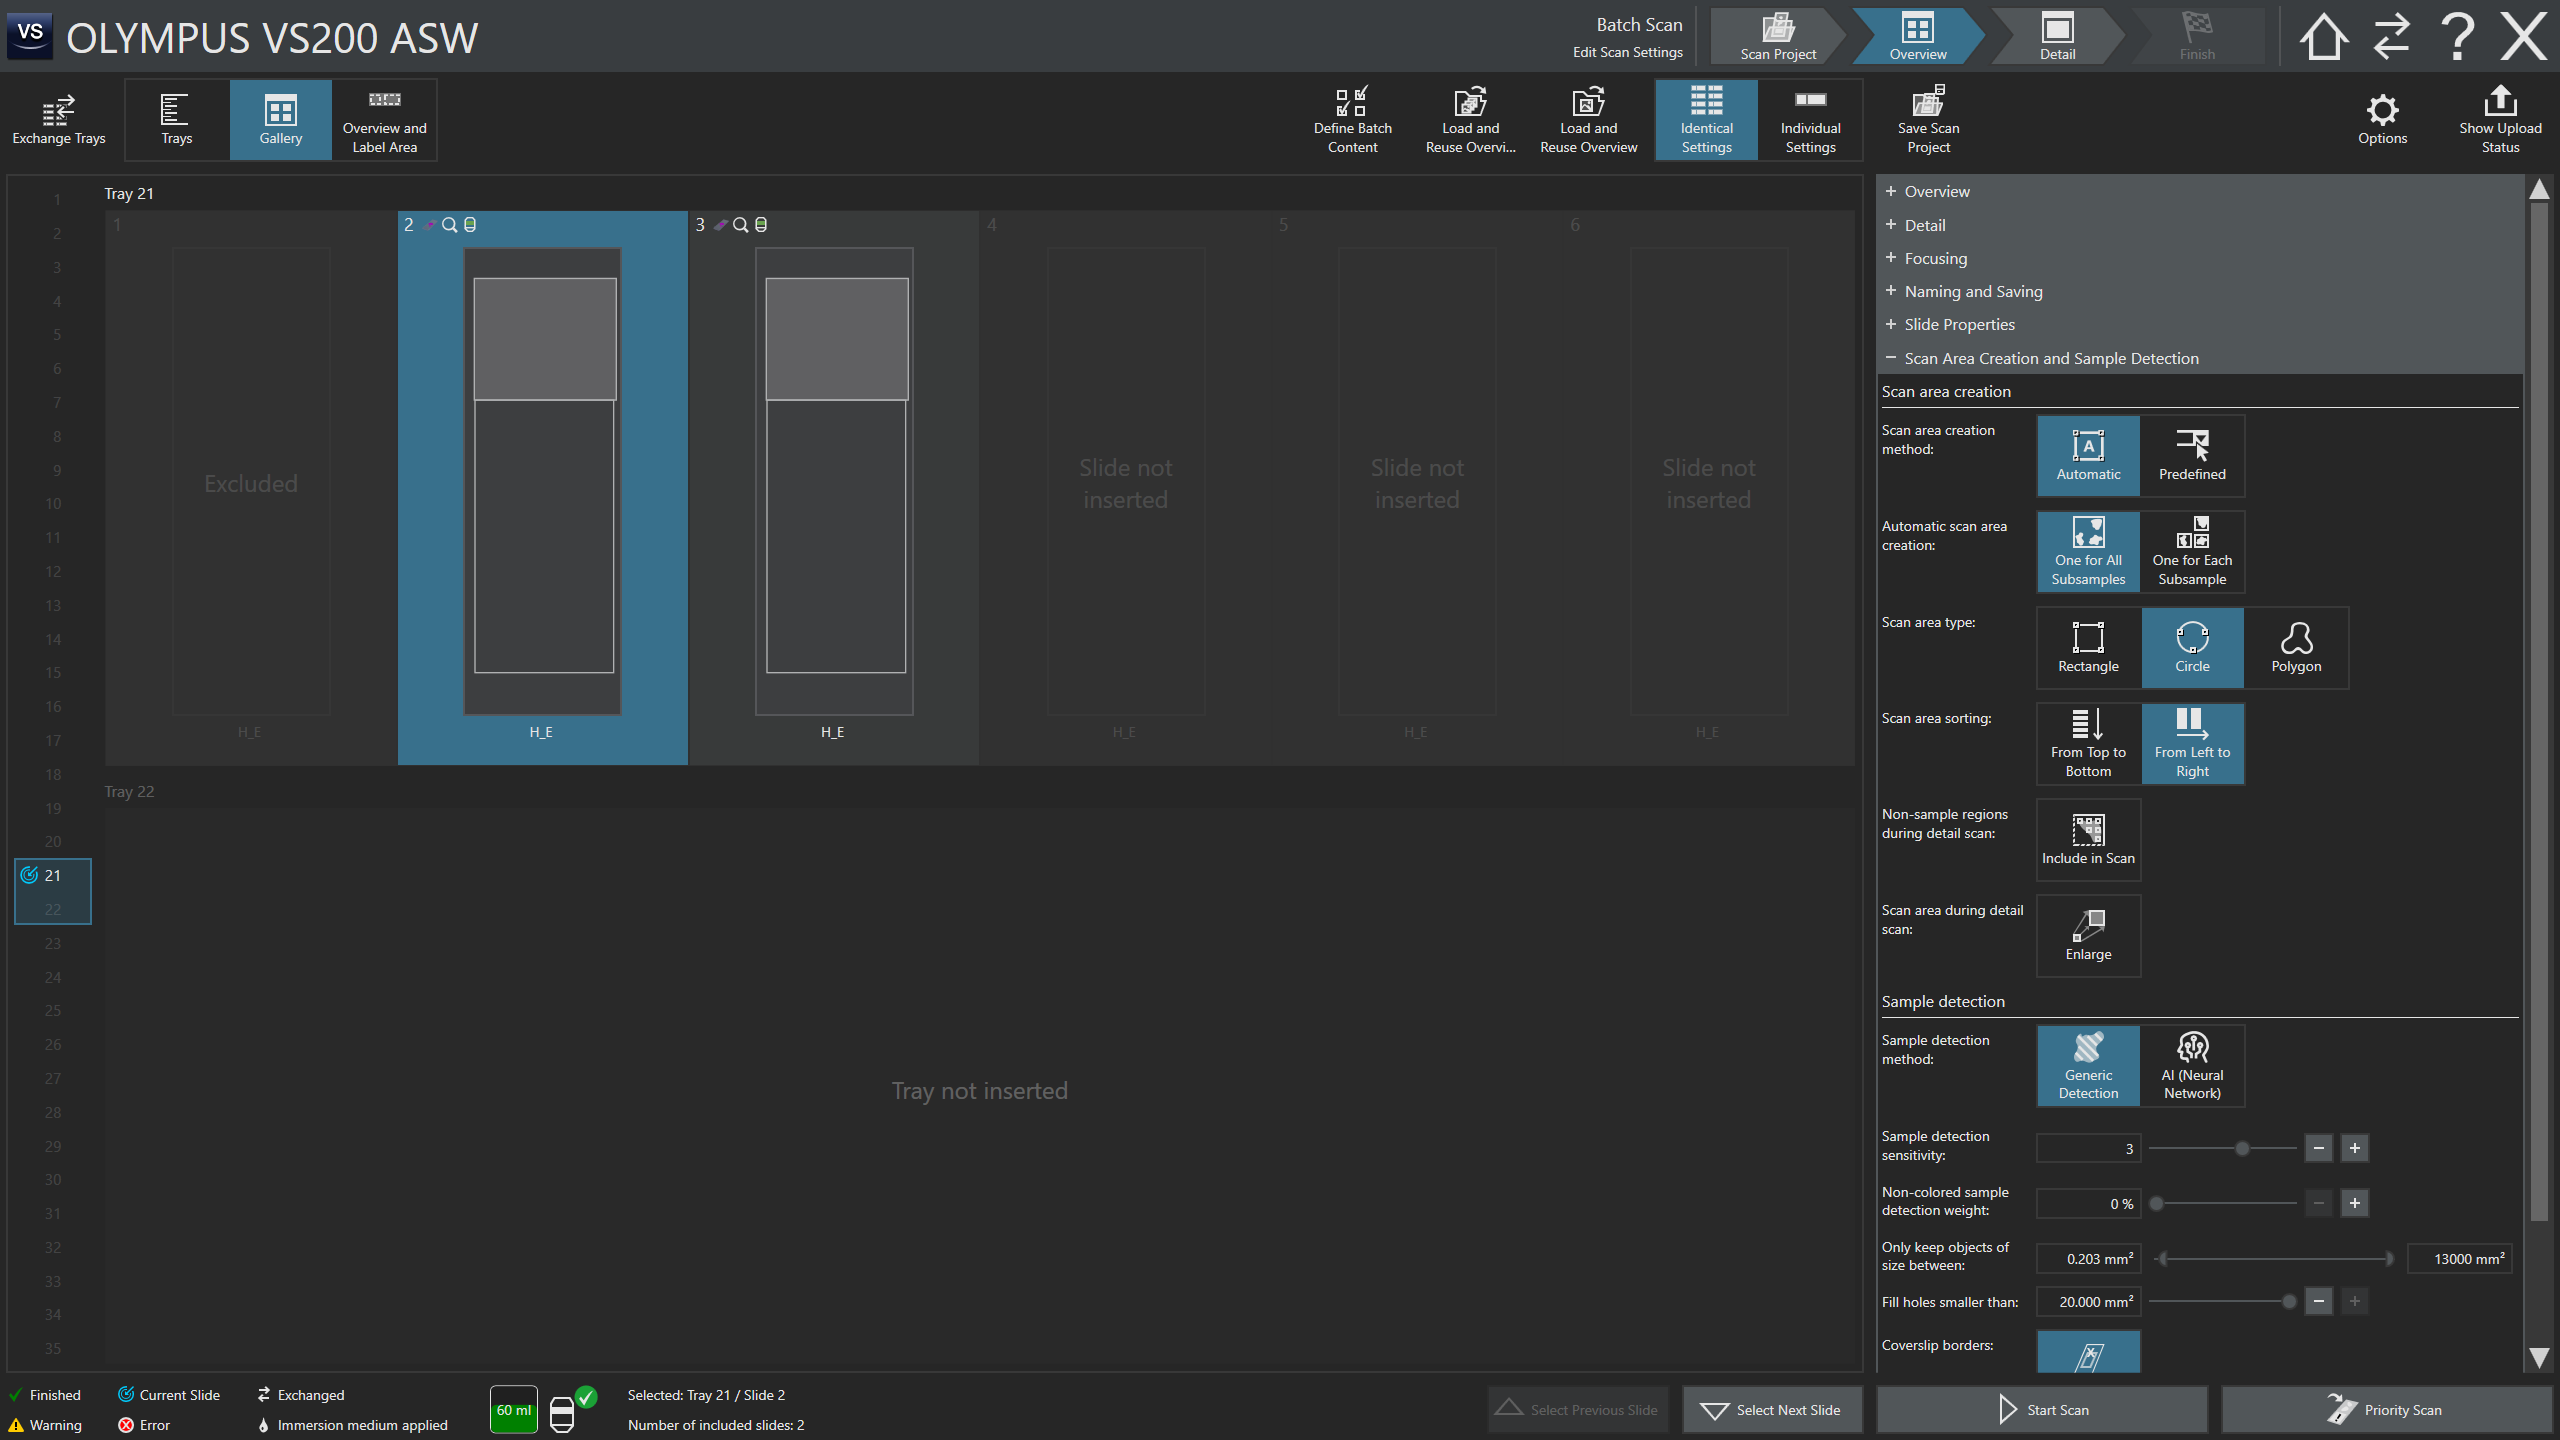
Task: Click Save Scan Project icon
Action: click(x=1928, y=120)
